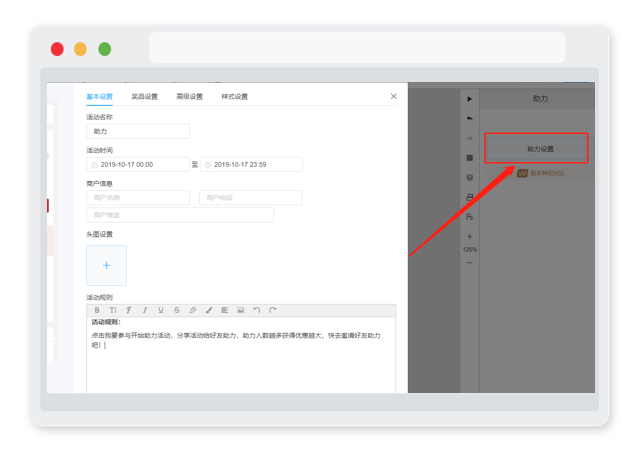Click the undo arrow in rules editor
The width and height of the screenshot is (640, 450).
pyautogui.click(x=256, y=310)
